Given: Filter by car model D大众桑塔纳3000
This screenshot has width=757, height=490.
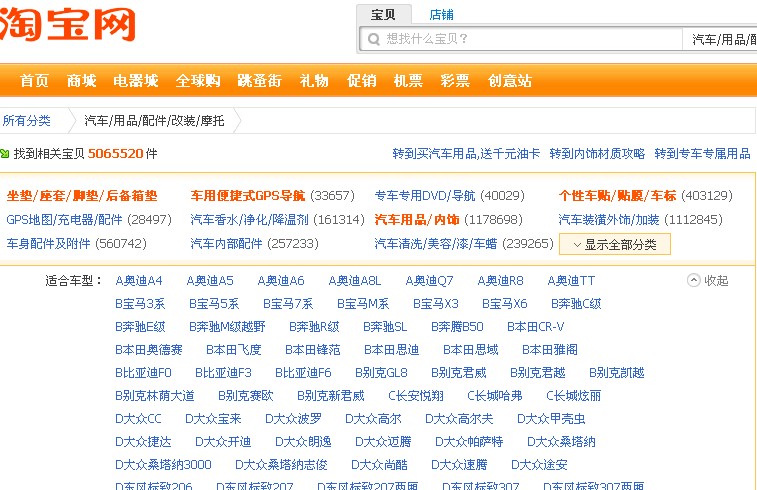Looking at the screenshot, I should pyautogui.click(x=163, y=465).
